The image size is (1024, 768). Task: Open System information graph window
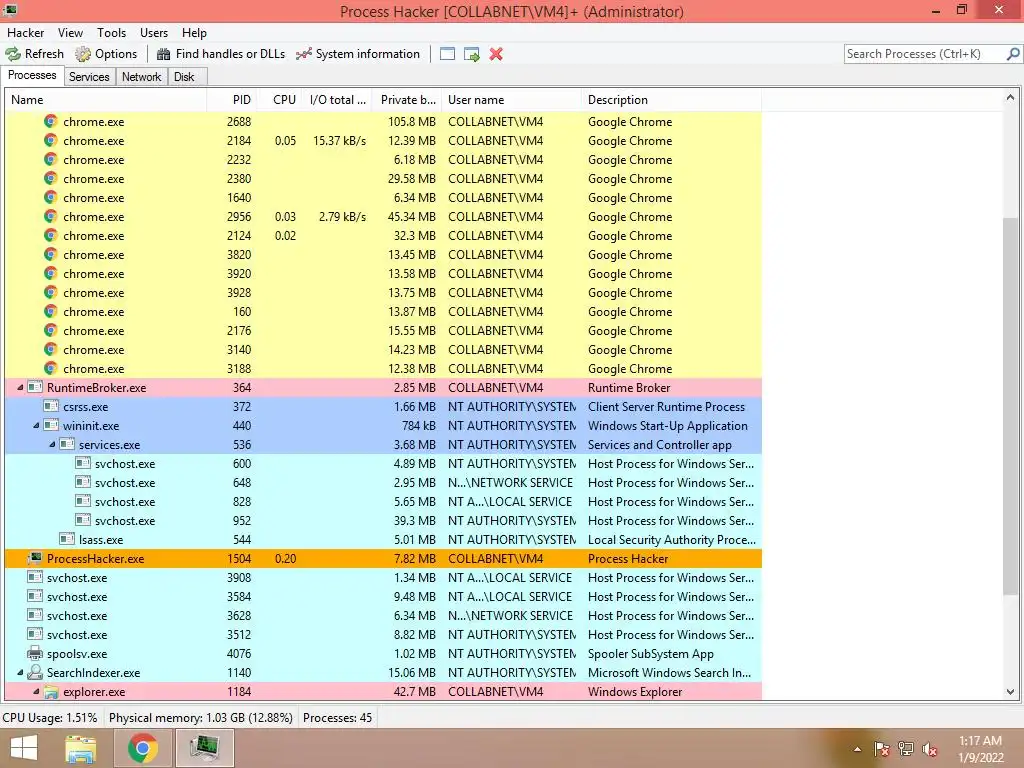[x=357, y=54]
